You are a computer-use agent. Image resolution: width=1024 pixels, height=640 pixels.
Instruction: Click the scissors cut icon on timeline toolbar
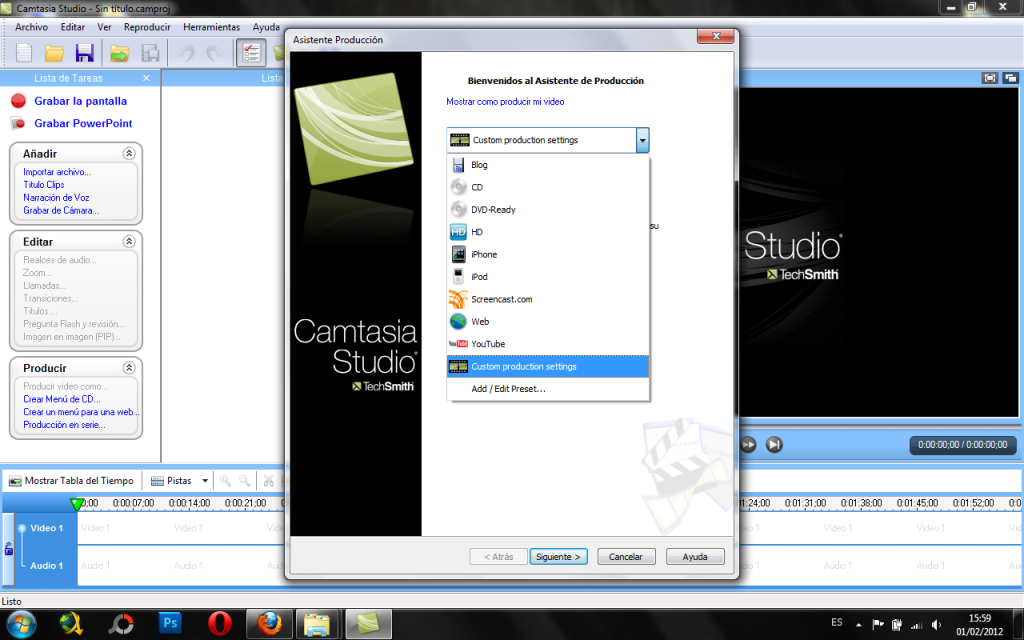(x=268, y=481)
